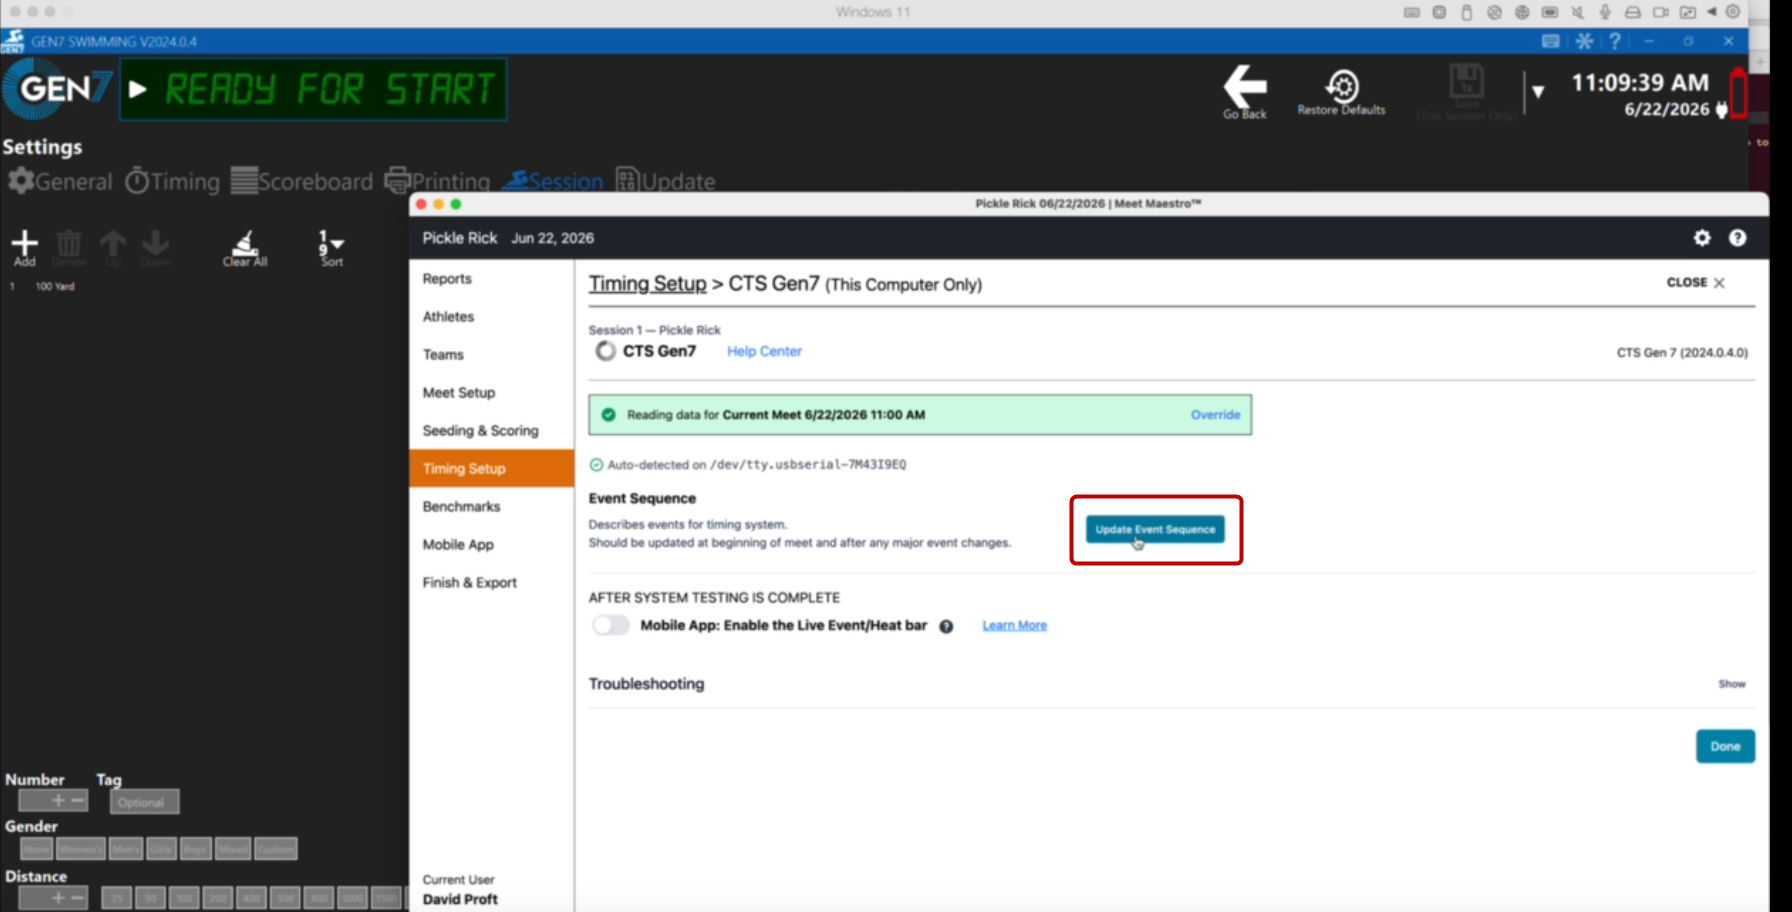Open Athletes in Meet Maestro sidebar

pyautogui.click(x=448, y=317)
